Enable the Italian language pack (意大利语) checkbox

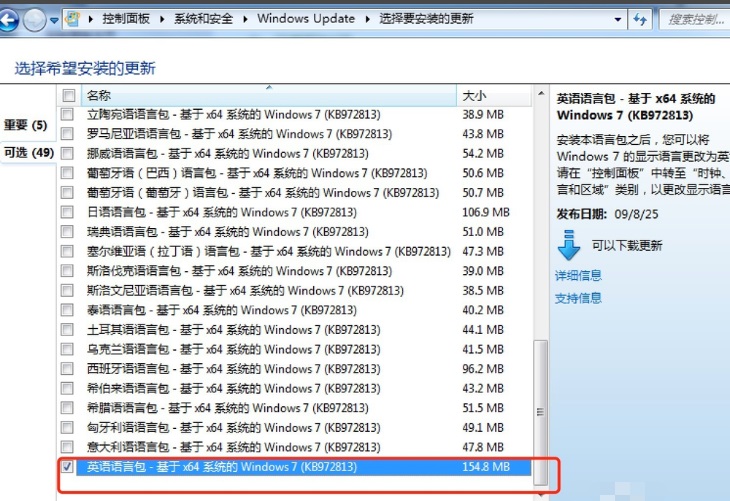(68, 447)
